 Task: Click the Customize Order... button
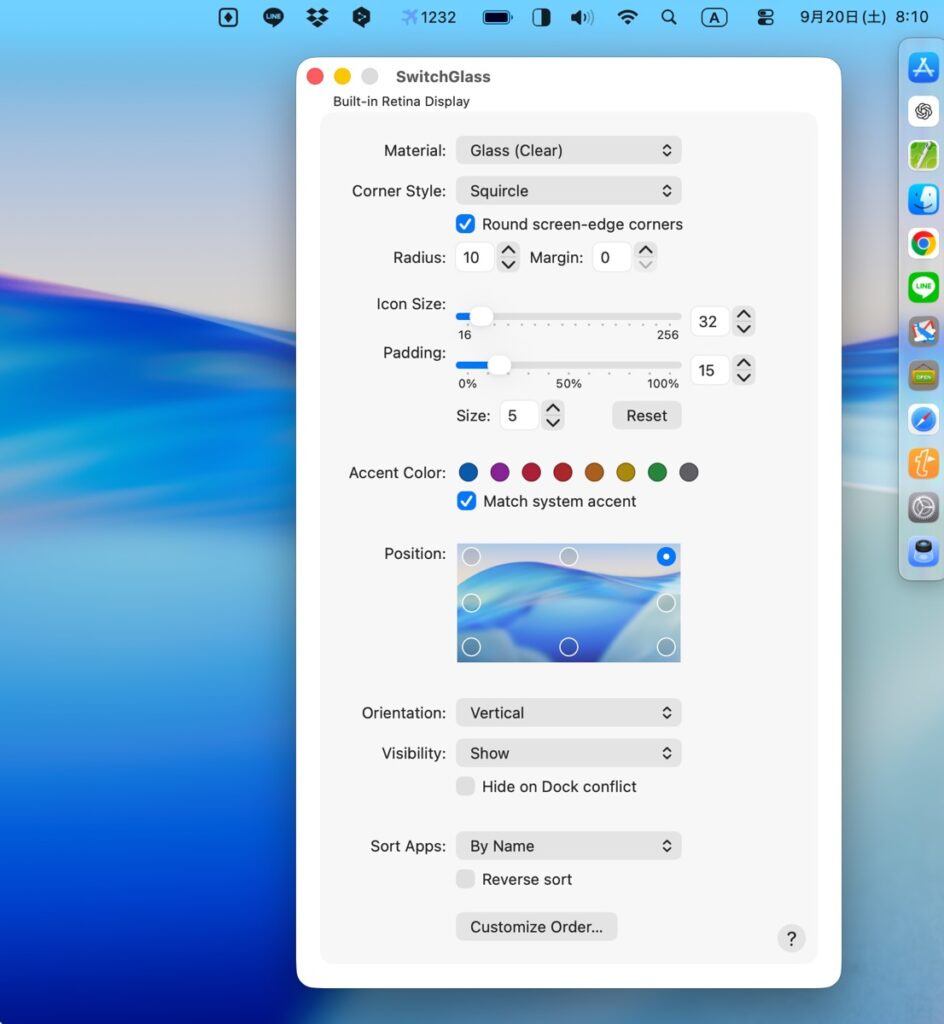click(x=536, y=927)
